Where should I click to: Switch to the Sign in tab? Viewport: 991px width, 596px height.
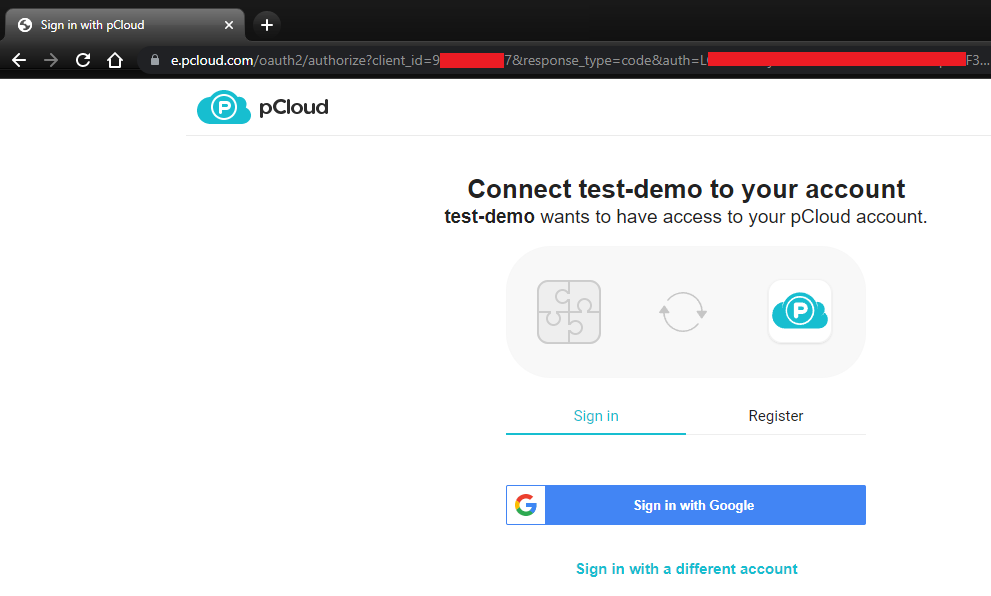pyautogui.click(x=595, y=416)
